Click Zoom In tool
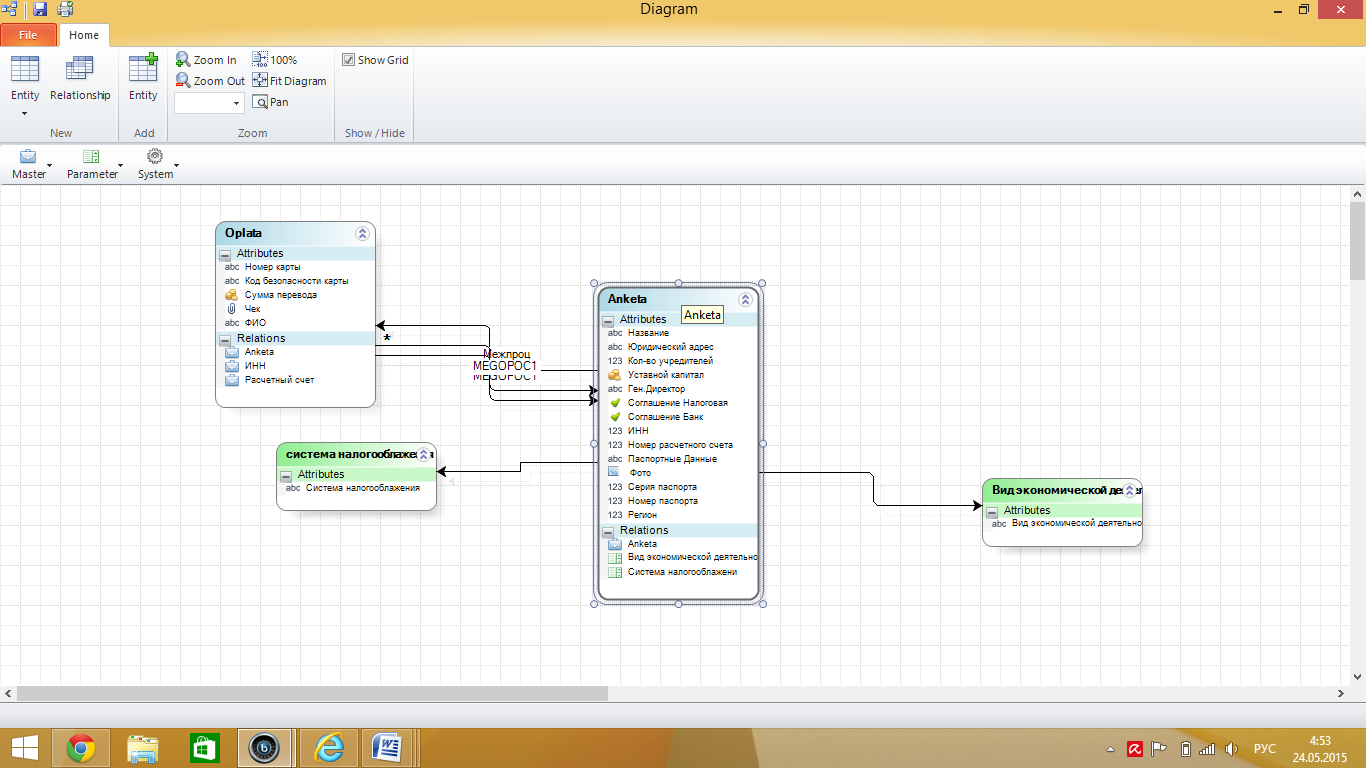Image resolution: width=1366 pixels, height=768 pixels. tap(206, 60)
